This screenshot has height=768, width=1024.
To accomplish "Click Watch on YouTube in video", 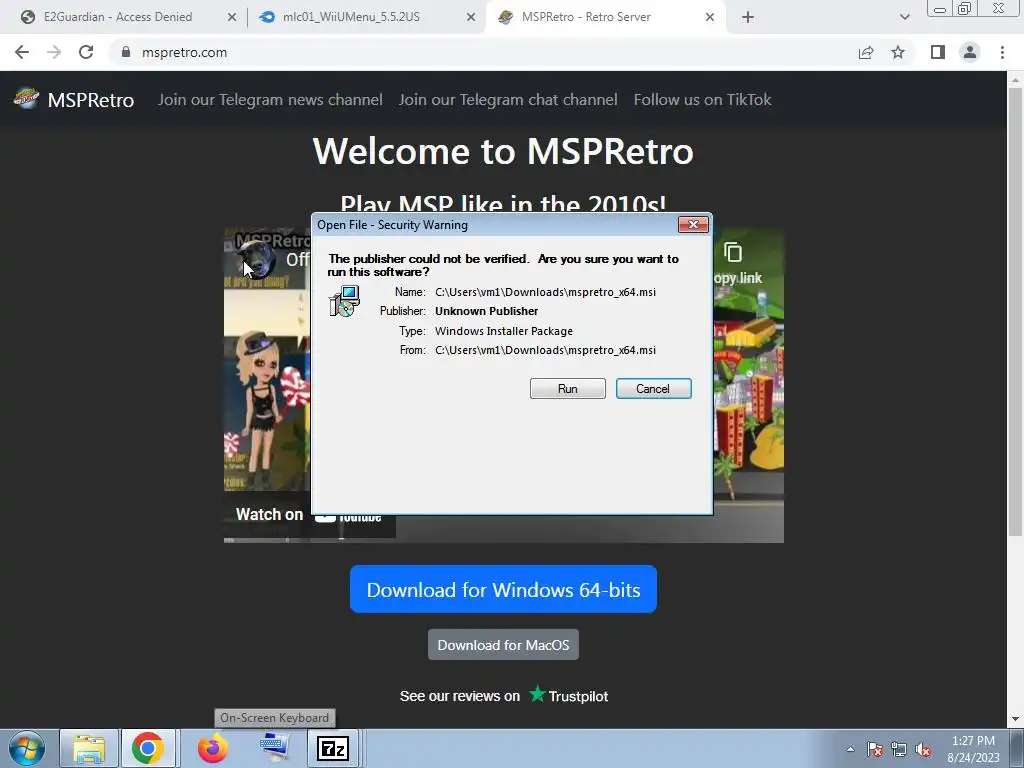I will (x=308, y=515).
